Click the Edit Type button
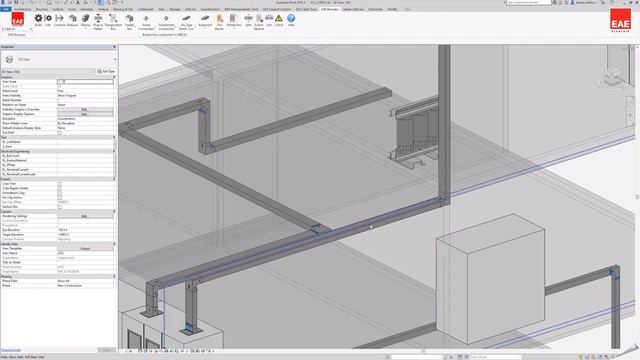 [x=106, y=71]
